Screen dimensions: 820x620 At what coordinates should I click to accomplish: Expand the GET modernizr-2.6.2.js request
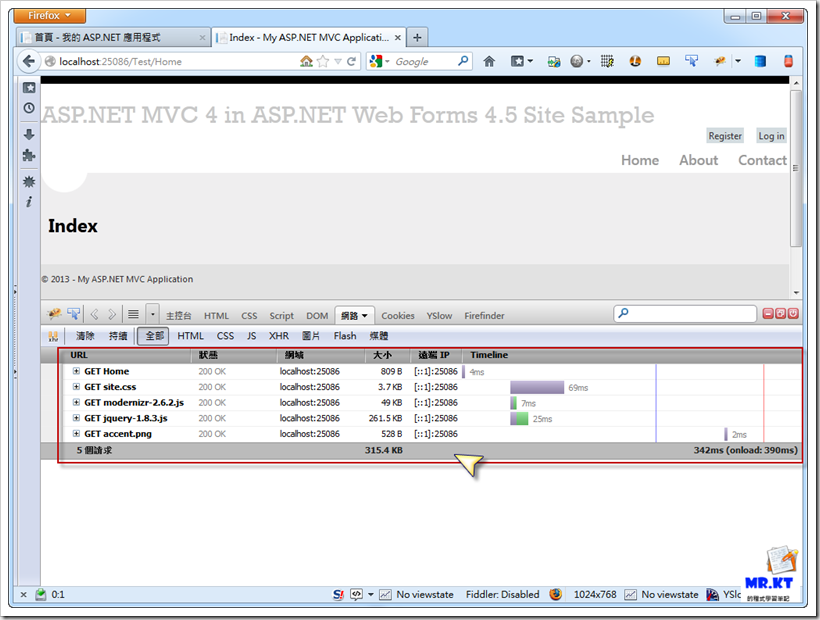coord(76,403)
